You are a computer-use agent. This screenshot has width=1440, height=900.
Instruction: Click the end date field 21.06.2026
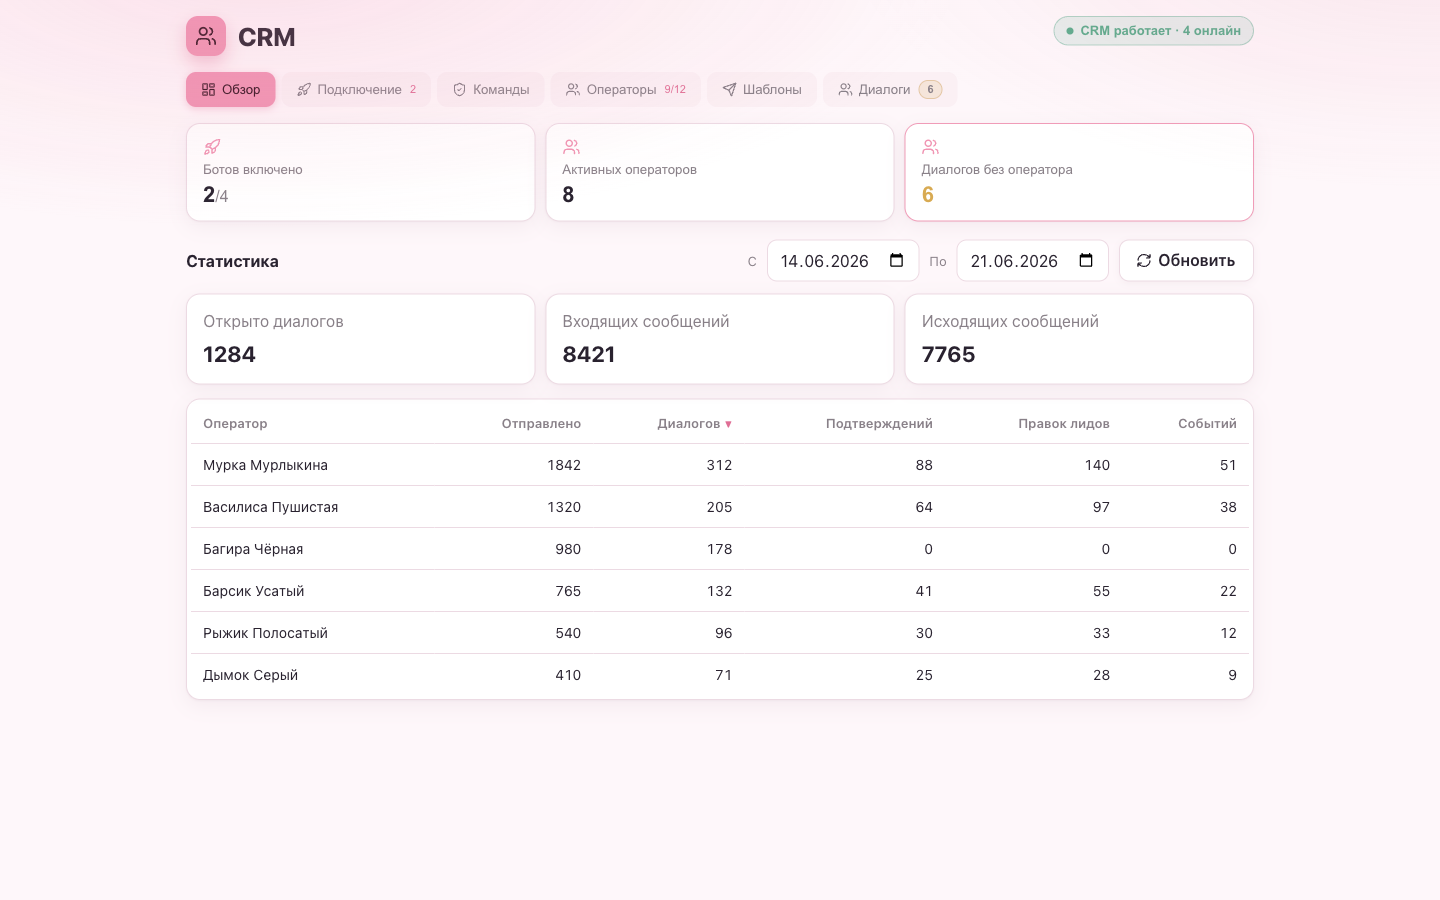pos(1033,261)
